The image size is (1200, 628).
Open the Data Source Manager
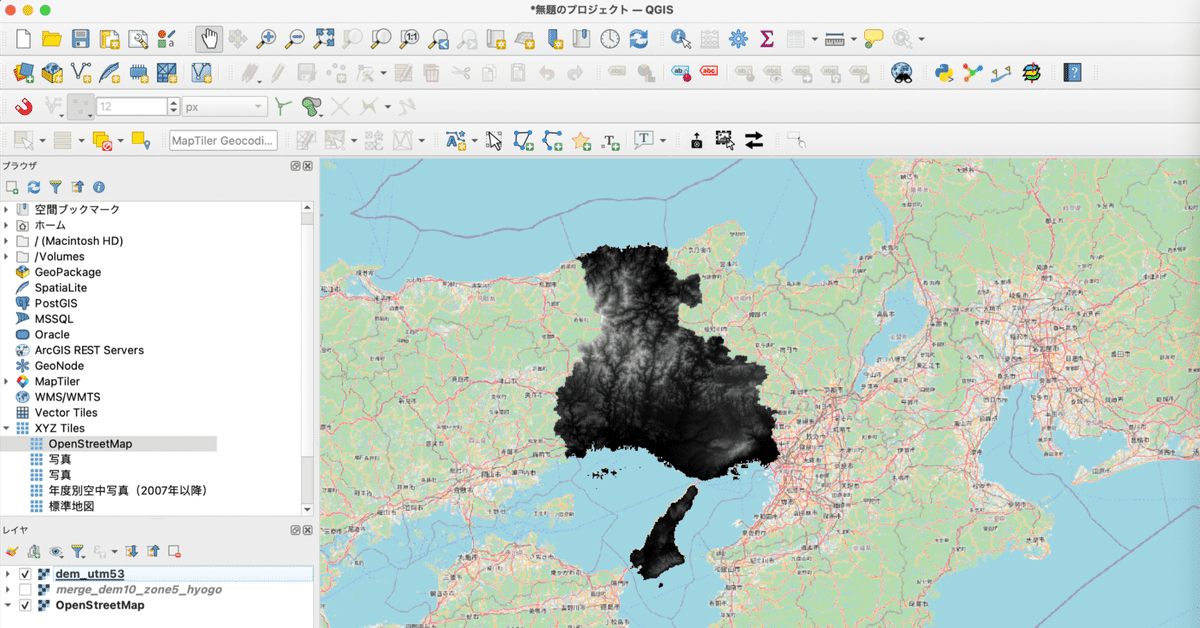[22, 73]
